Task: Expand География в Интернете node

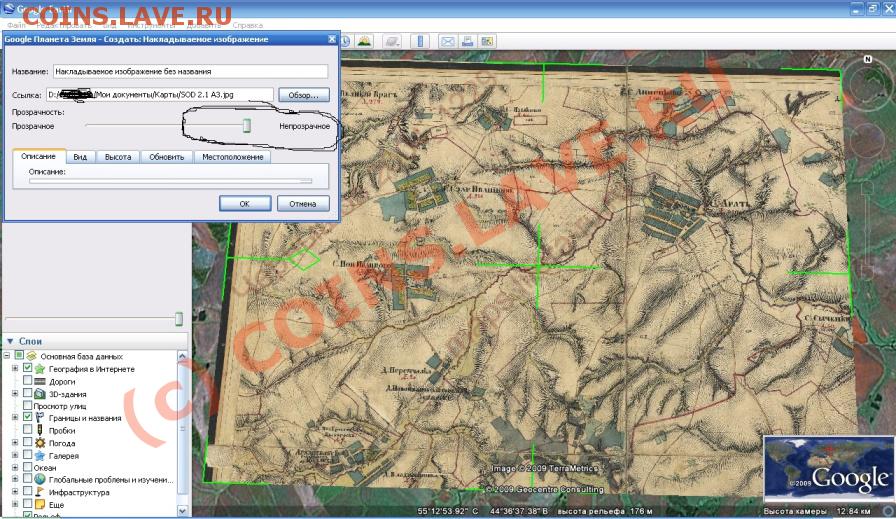Action: pyautogui.click(x=15, y=369)
